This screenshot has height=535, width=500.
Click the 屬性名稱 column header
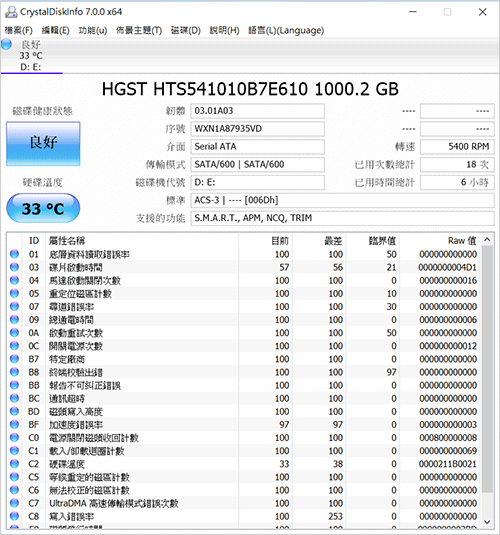[x=141, y=241]
